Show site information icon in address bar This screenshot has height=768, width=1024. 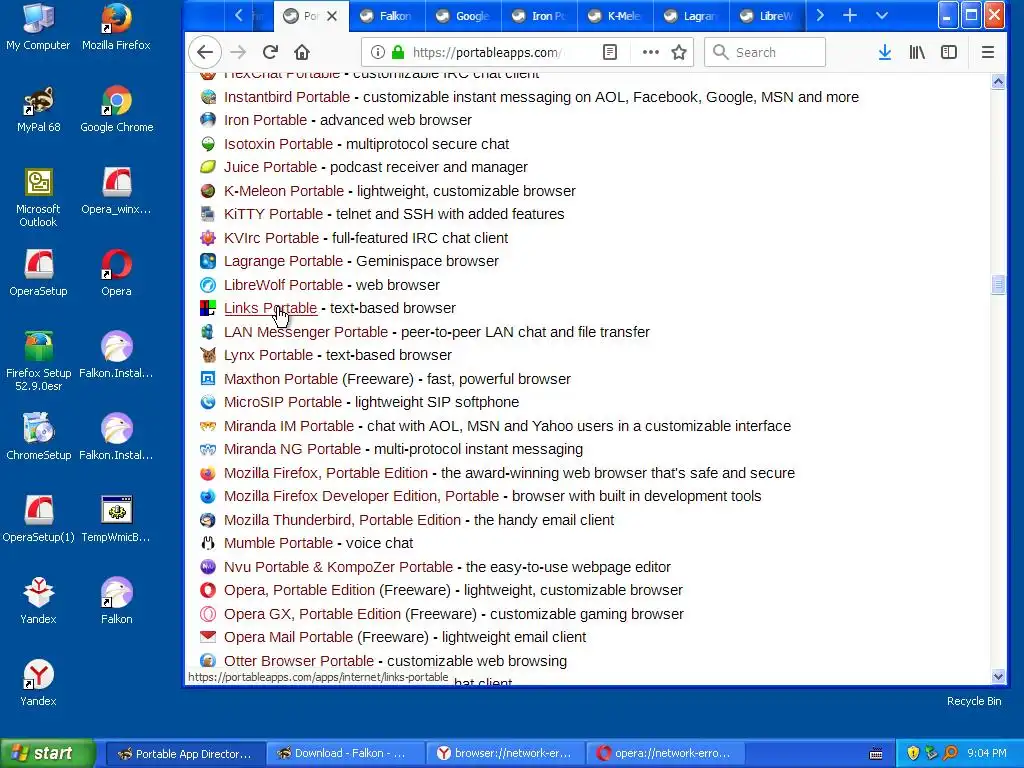[377, 52]
